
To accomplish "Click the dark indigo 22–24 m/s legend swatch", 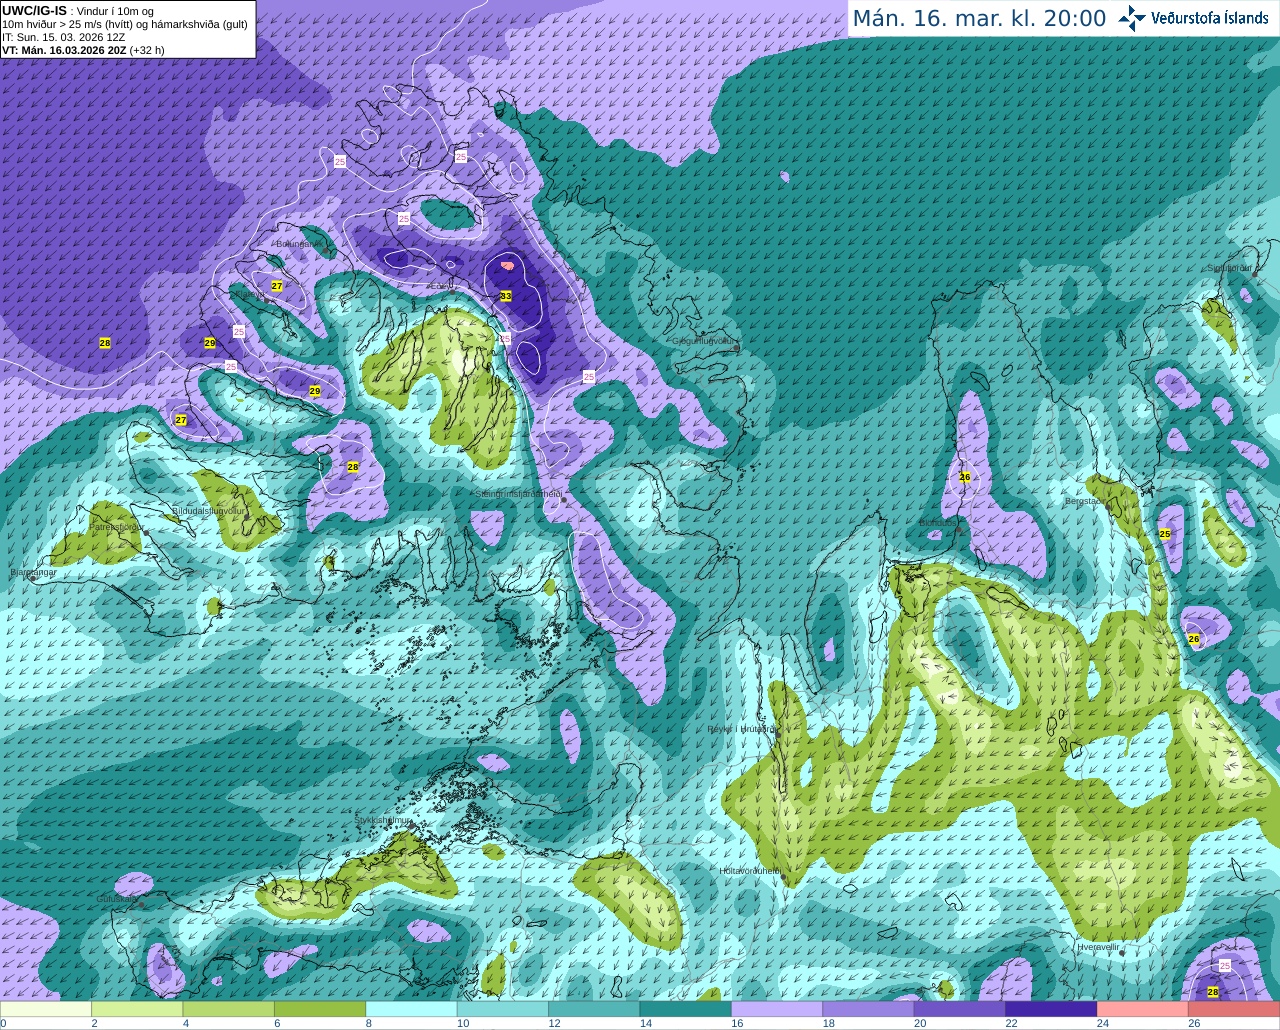I will (x=1051, y=1009).
